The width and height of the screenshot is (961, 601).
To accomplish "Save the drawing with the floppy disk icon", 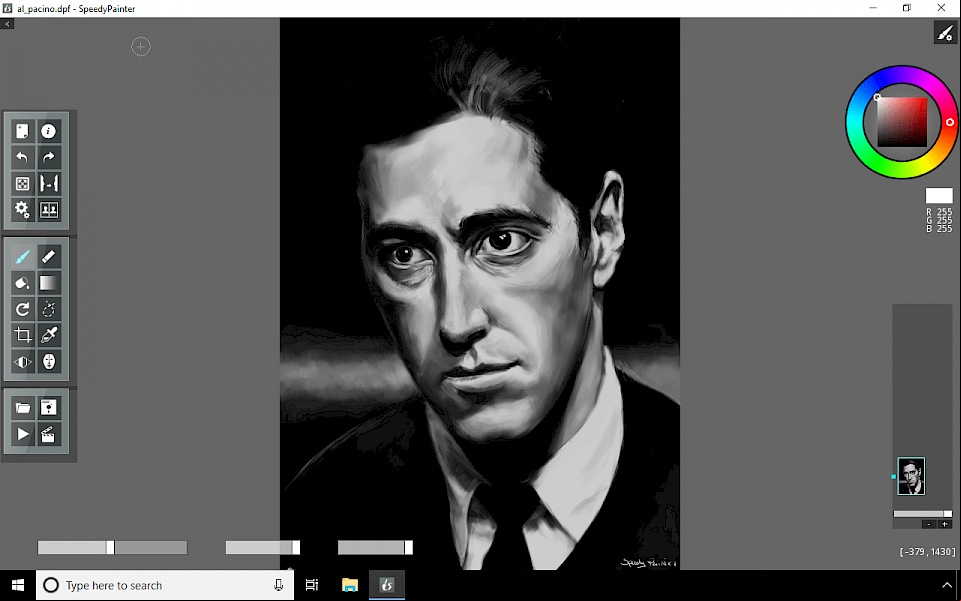I will [x=48, y=408].
